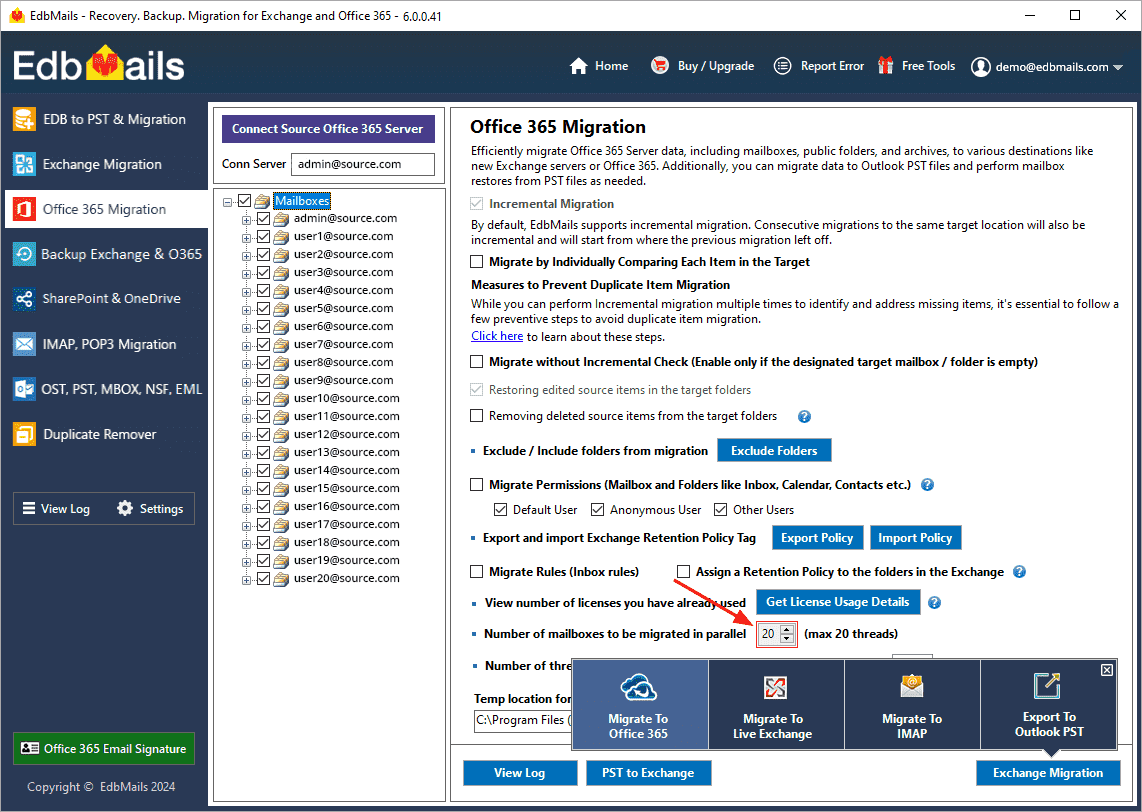Screen dimensions: 1142x812
Task: Uncheck the Other Users checkbox
Action: click(x=720, y=510)
